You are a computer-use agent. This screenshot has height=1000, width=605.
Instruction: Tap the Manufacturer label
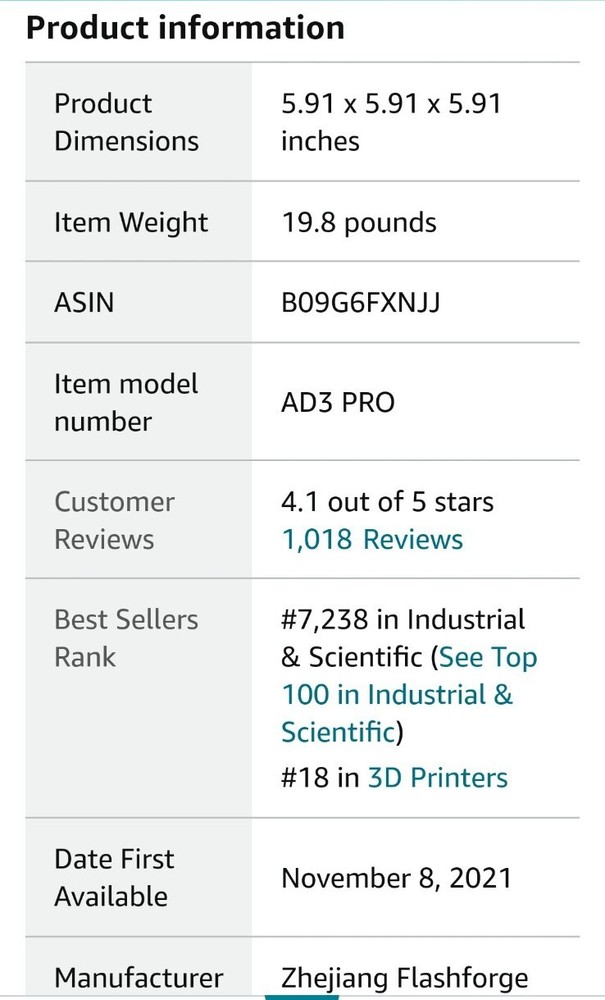[x=138, y=977]
